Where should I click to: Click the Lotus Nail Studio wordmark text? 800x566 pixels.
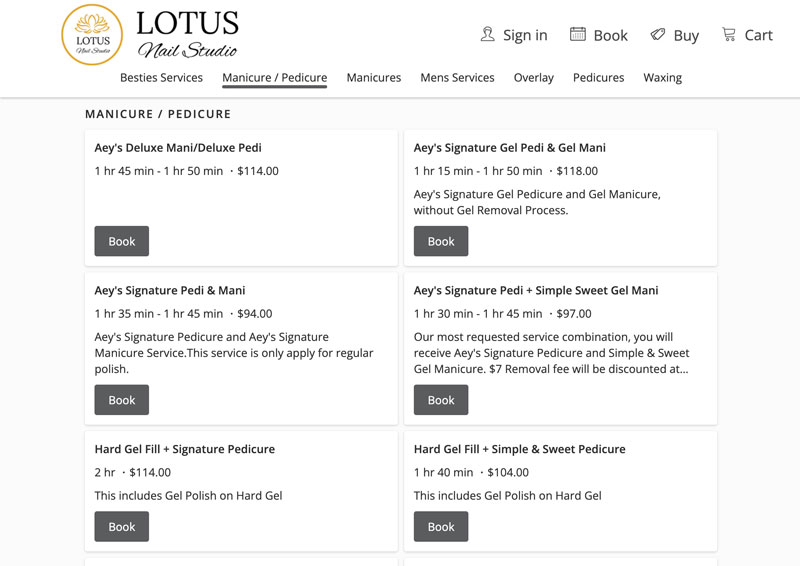(187, 35)
